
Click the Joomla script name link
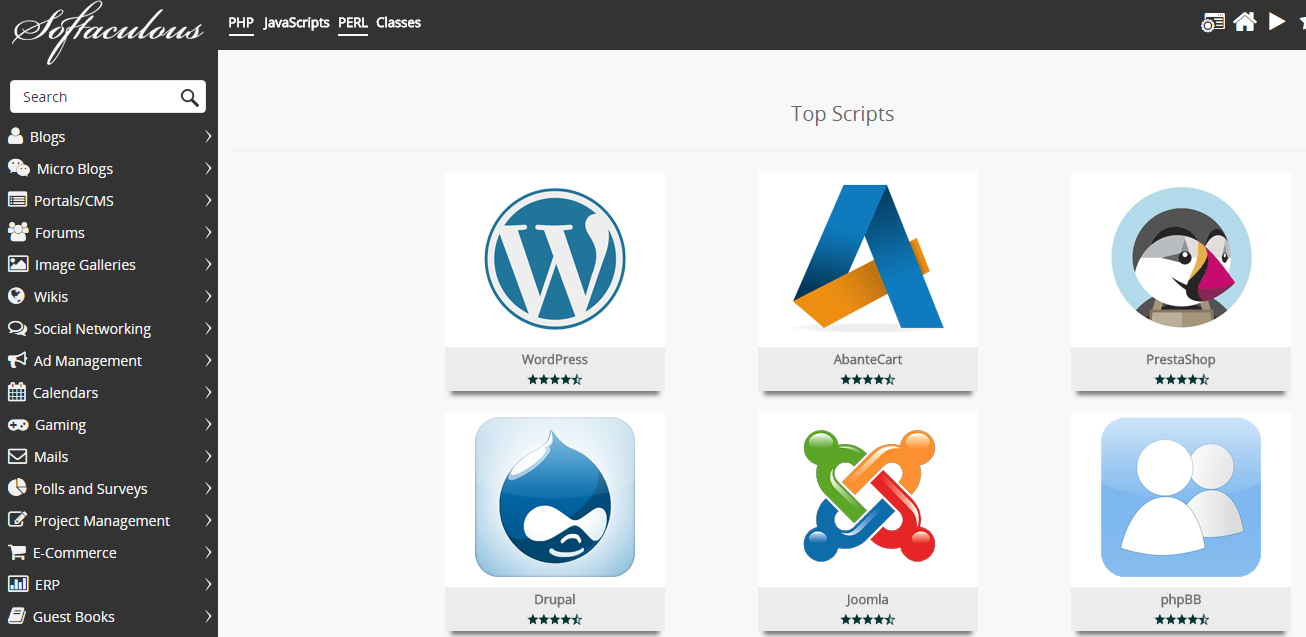pos(868,599)
